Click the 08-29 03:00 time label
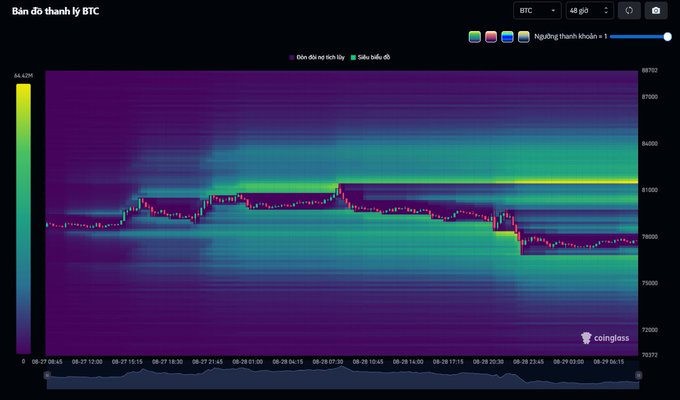This screenshot has height=400, width=680. [x=569, y=361]
